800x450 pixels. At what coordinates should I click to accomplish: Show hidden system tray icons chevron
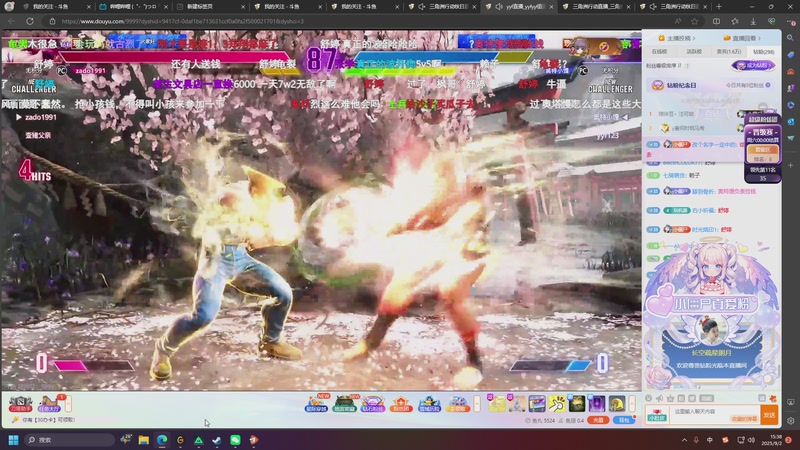[x=684, y=440]
